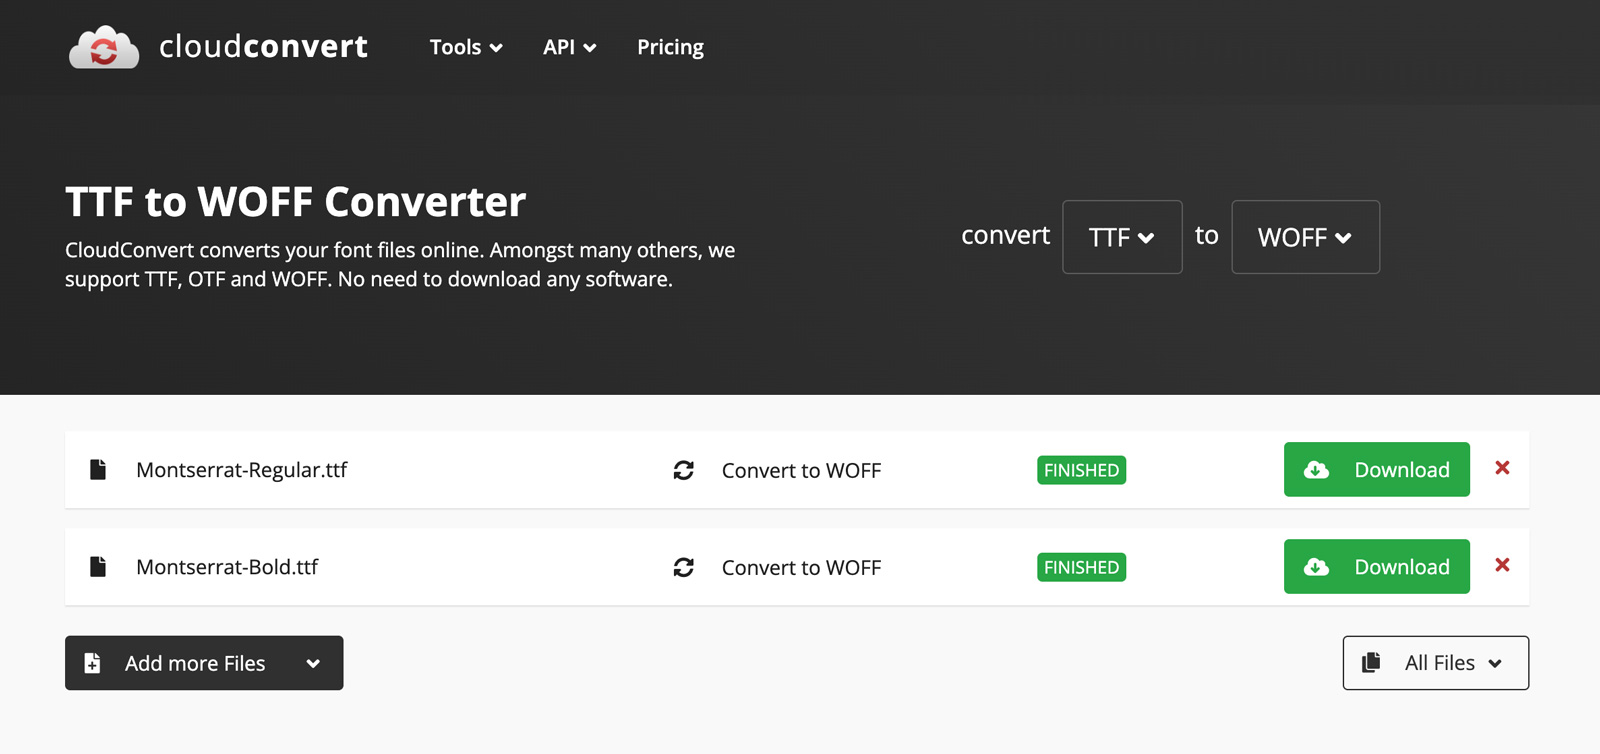This screenshot has height=754, width=1600.
Task: Click the cloud download icon on Montserrat-Regular row
Action: 1317,470
